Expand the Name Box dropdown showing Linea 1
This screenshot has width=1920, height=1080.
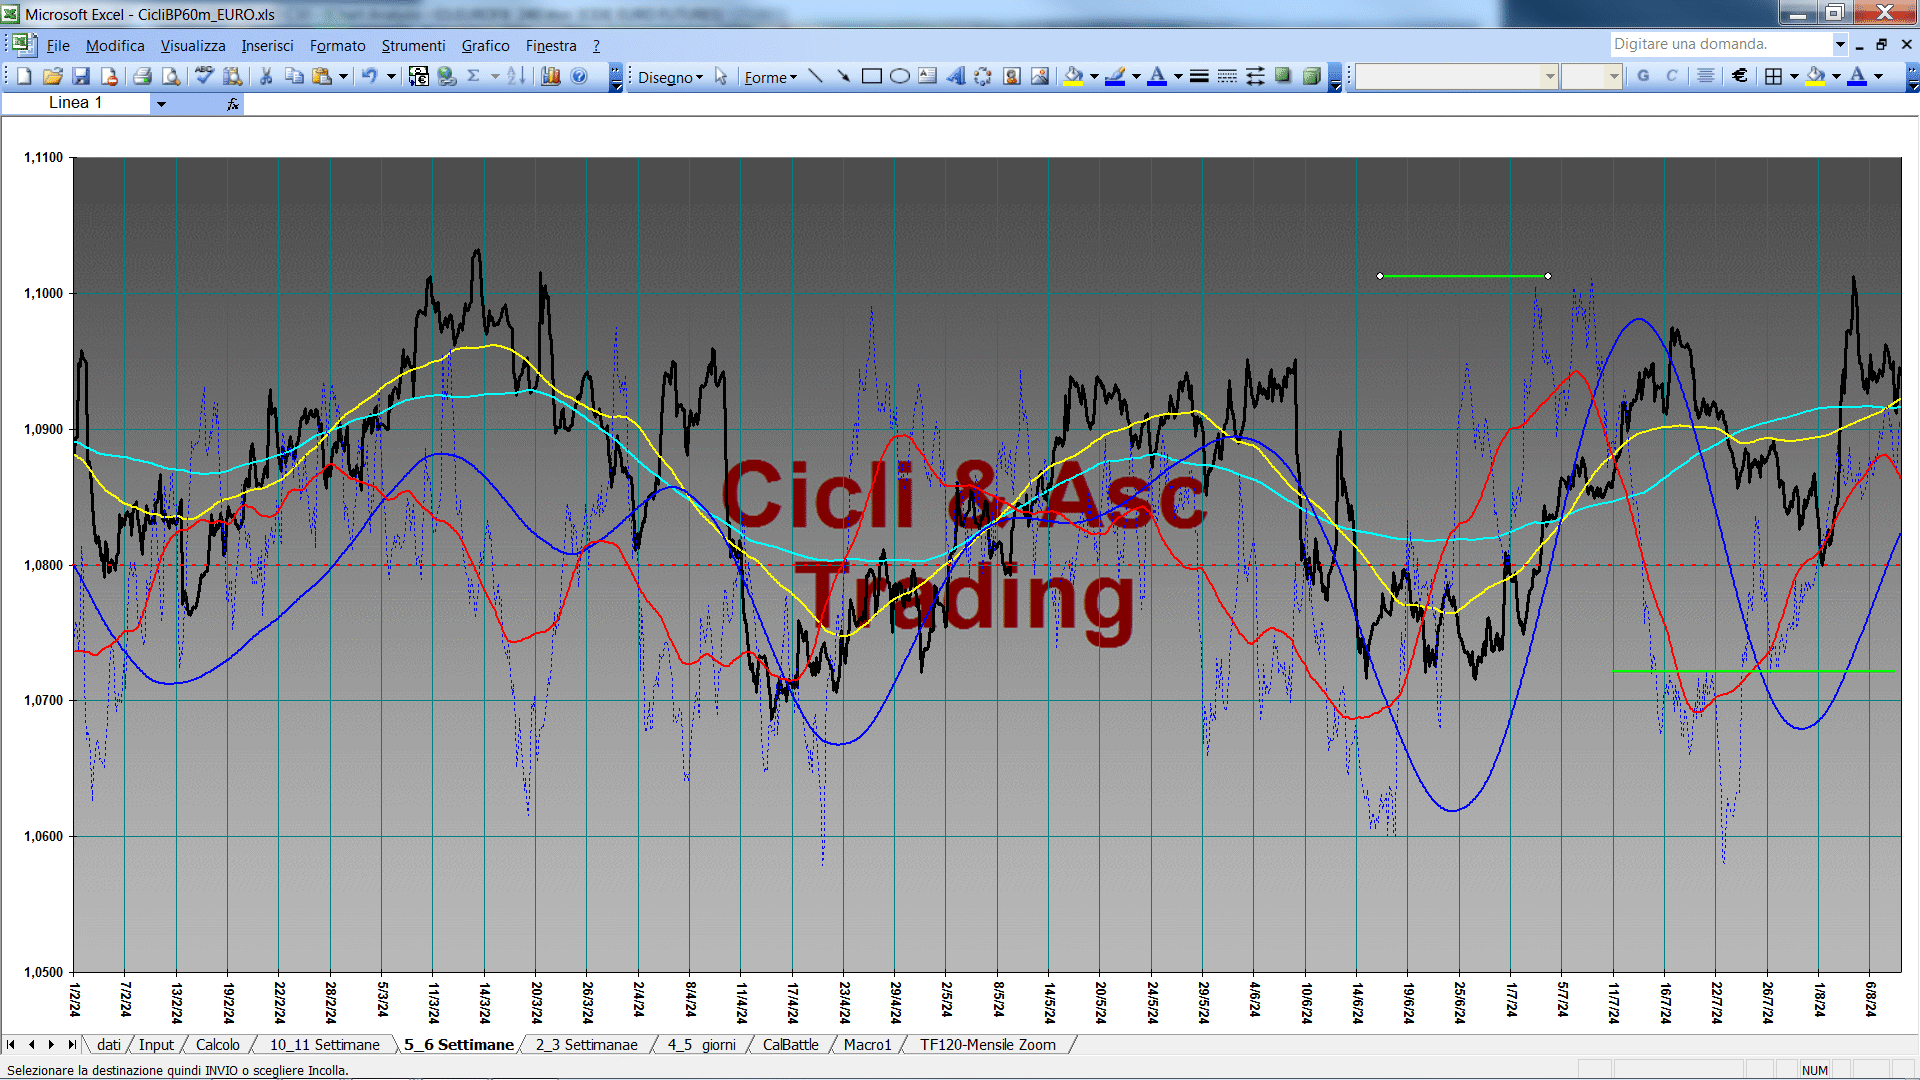coord(161,103)
